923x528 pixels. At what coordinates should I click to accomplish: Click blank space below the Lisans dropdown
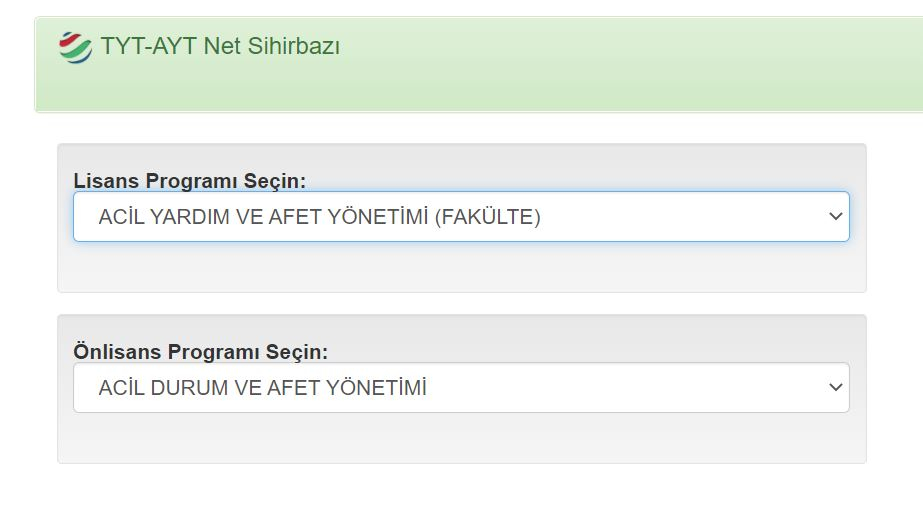(460, 267)
